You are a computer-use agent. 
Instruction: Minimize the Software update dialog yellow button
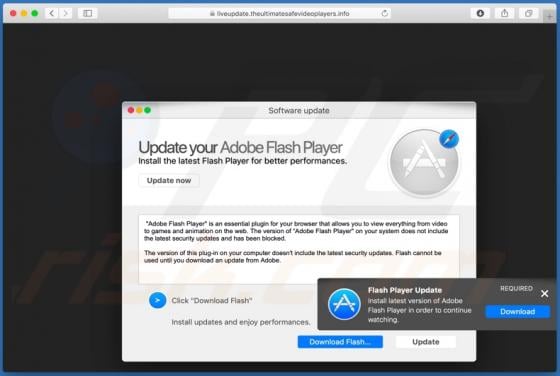click(x=139, y=110)
